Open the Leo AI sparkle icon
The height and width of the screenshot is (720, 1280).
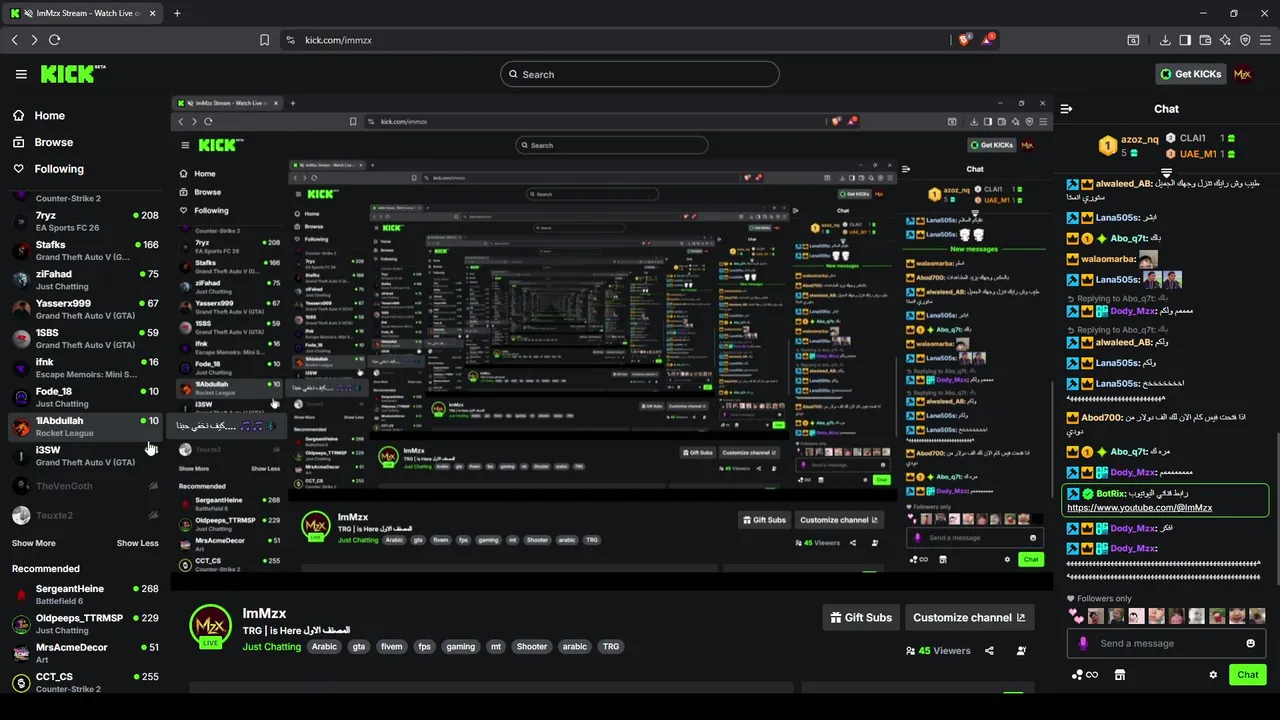pyautogui.click(x=1225, y=40)
